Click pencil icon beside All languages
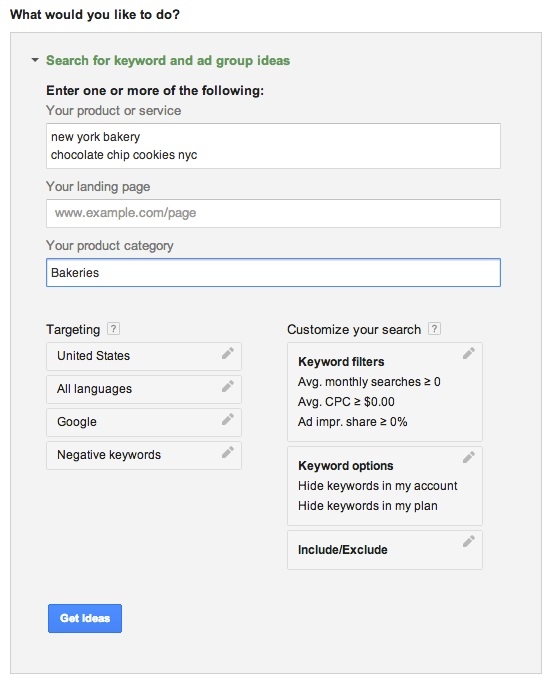The image size is (556, 682). coord(228,386)
